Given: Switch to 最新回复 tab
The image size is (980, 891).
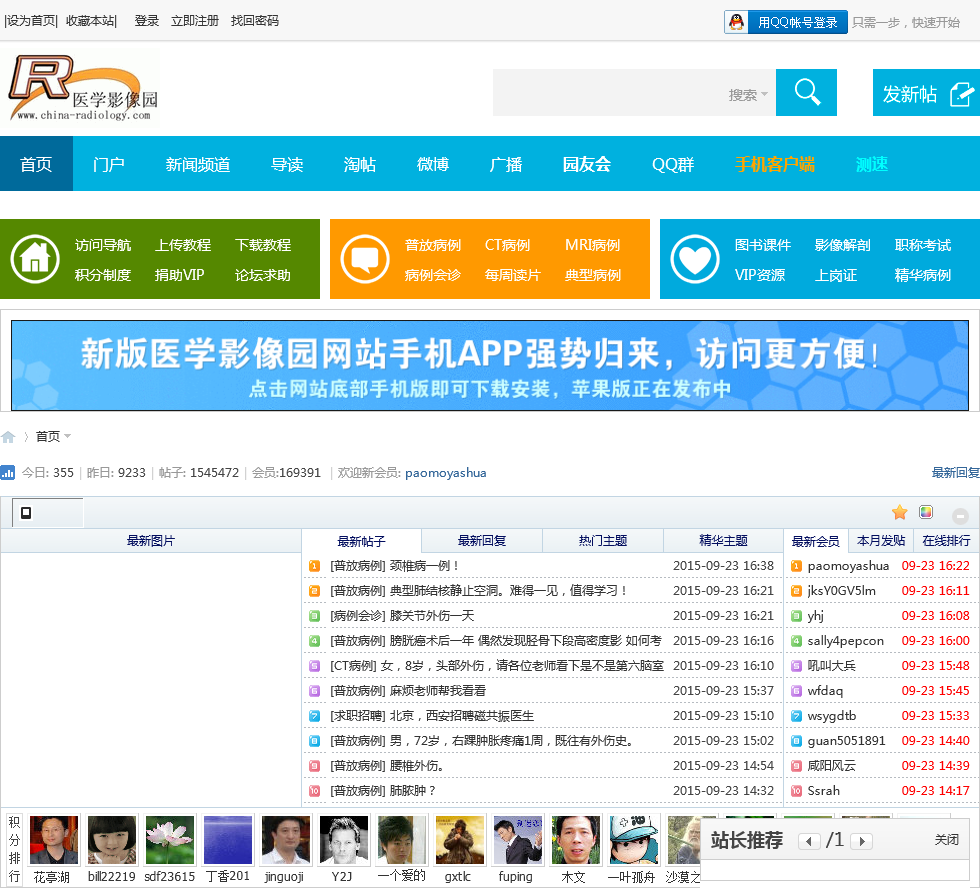Looking at the screenshot, I should (x=482, y=540).
